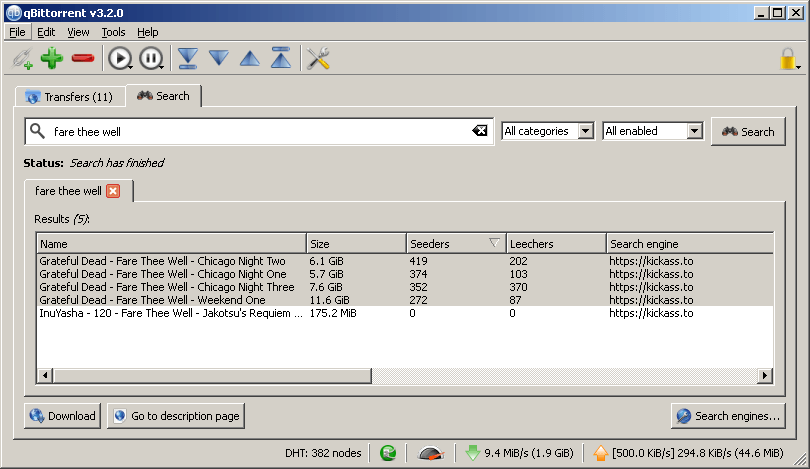
Task: Click the green download speed arrow
Action: (x=473, y=453)
